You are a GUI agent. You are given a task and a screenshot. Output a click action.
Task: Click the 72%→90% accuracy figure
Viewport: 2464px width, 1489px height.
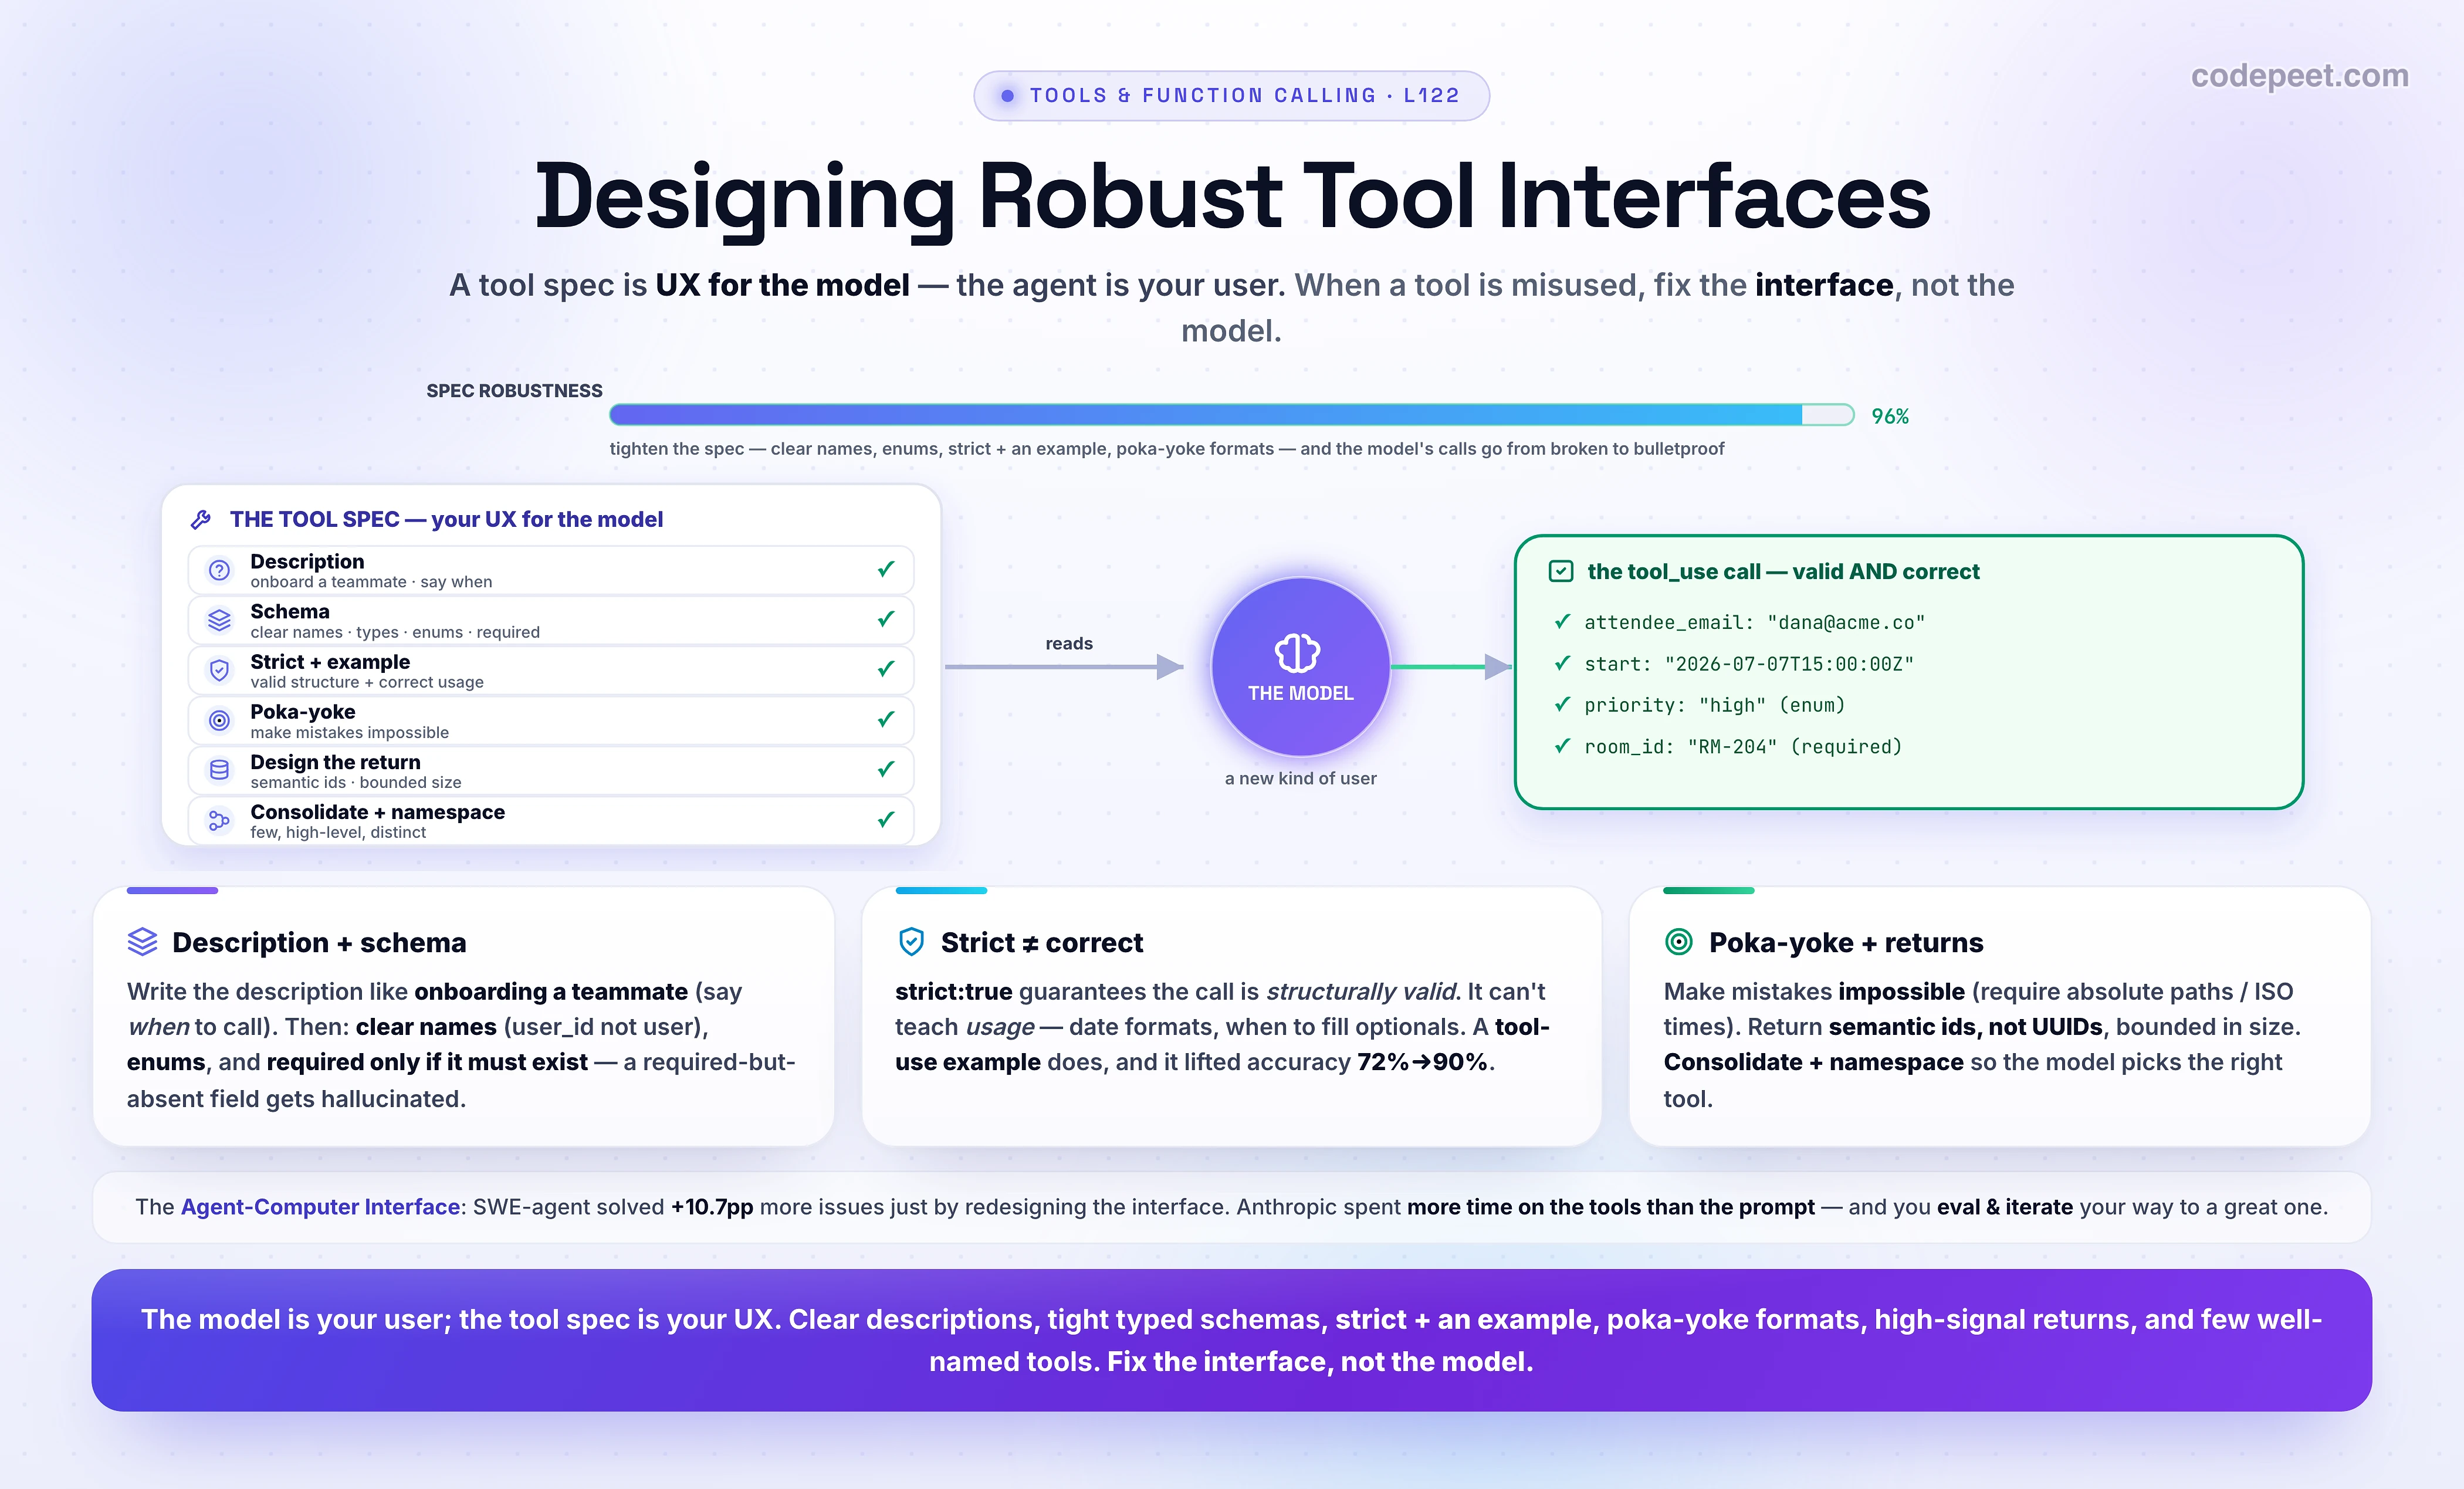coord(1422,1062)
